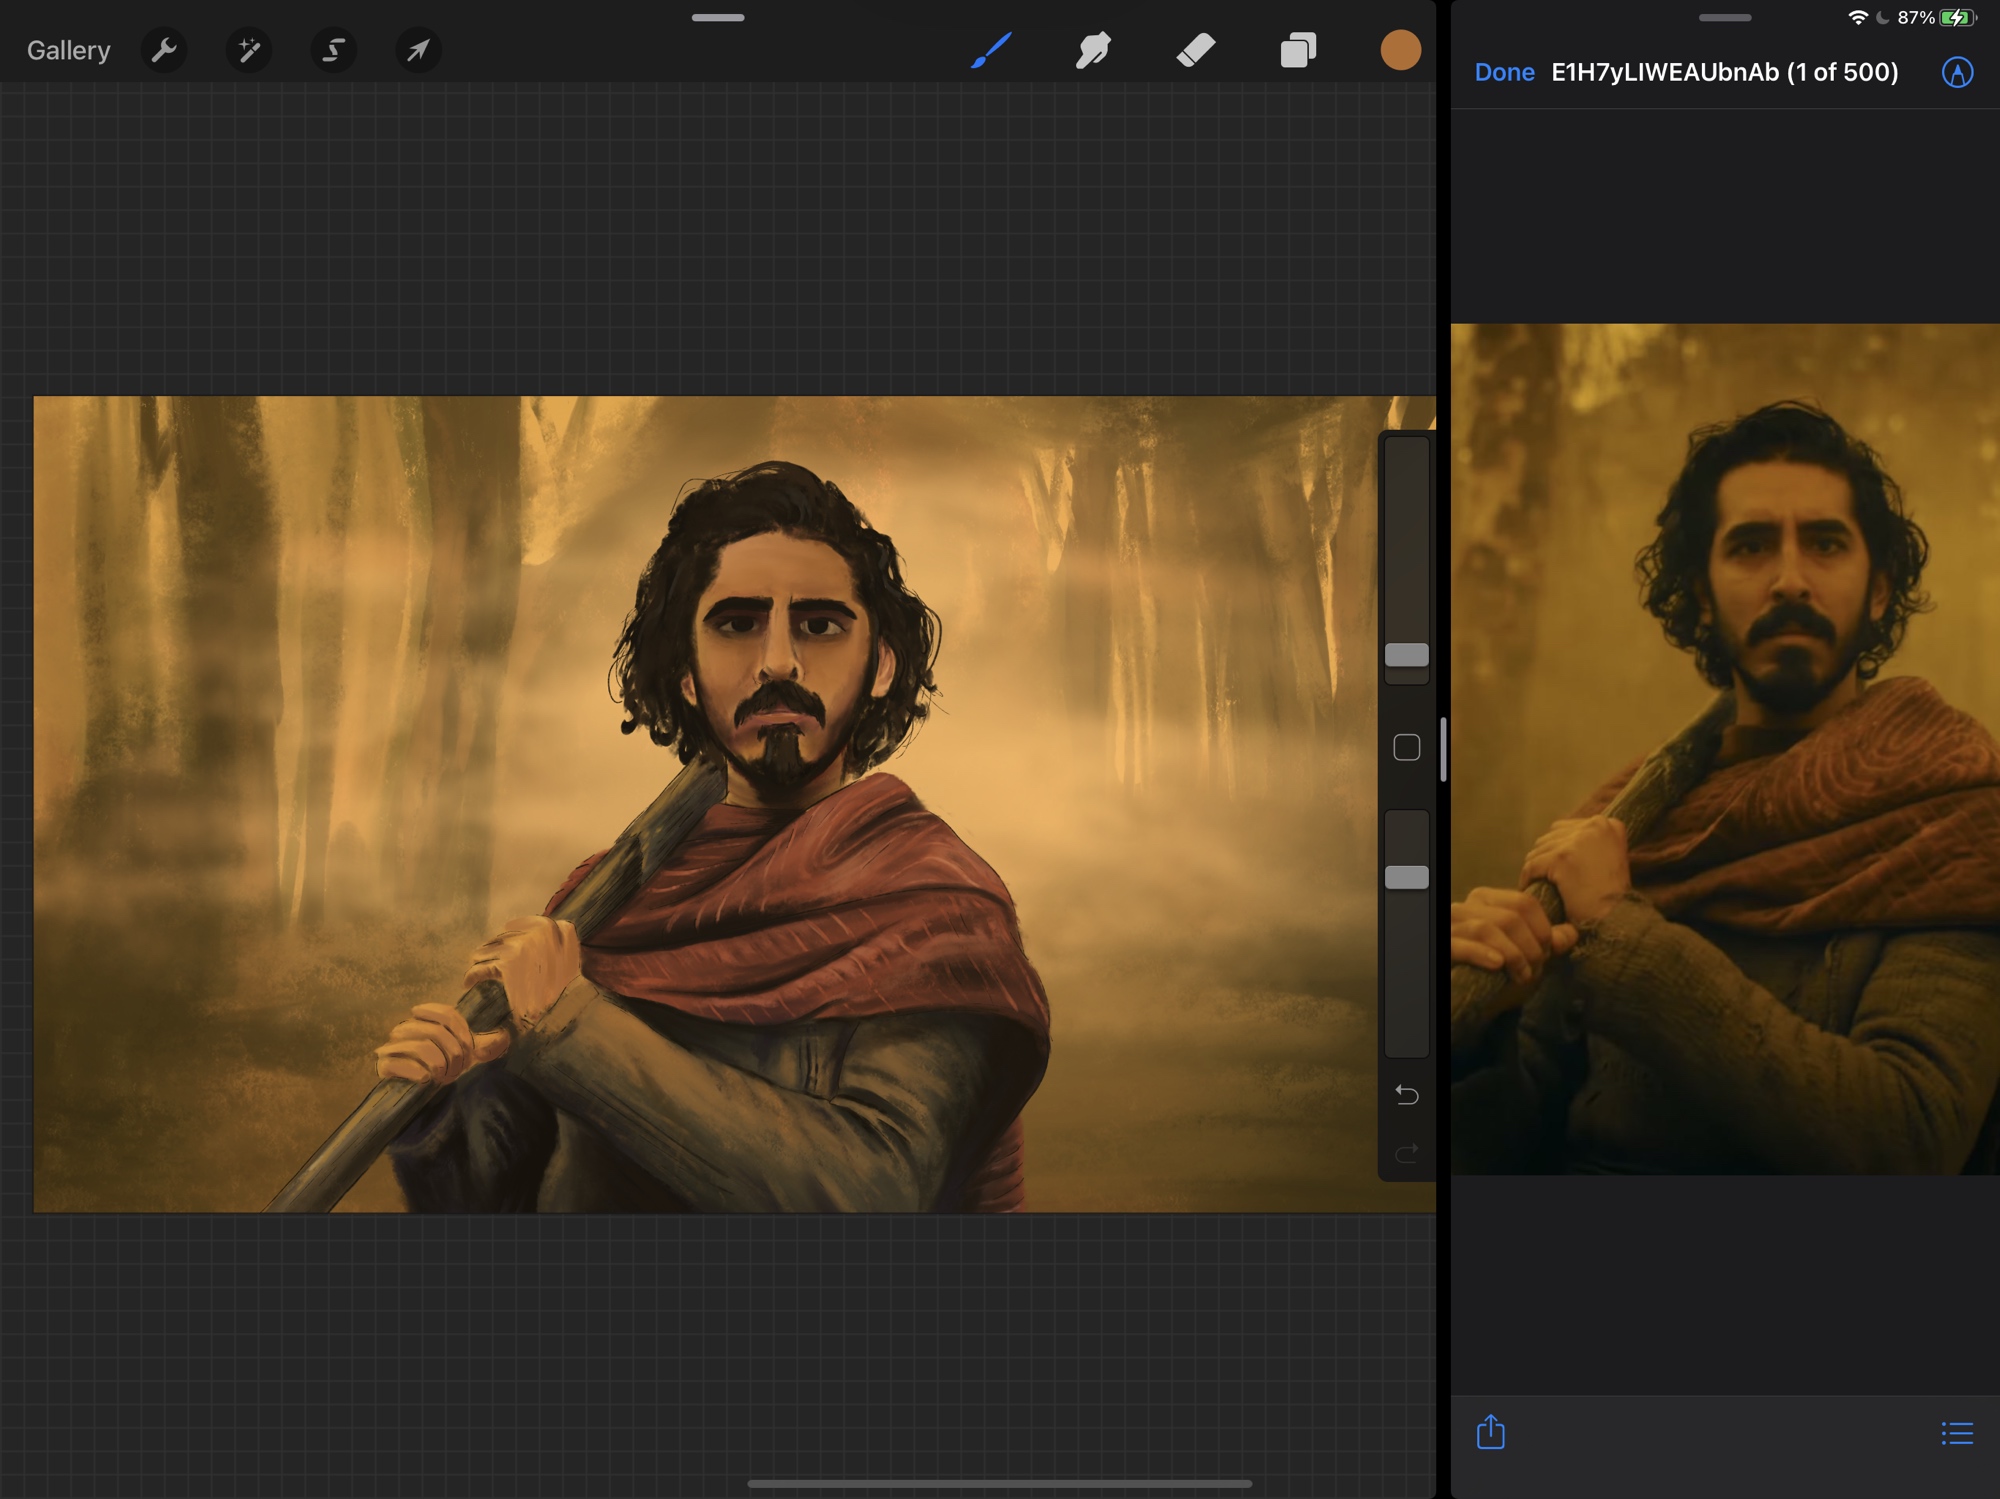
Task: Select the Transform arrow tool
Action: coord(418,50)
